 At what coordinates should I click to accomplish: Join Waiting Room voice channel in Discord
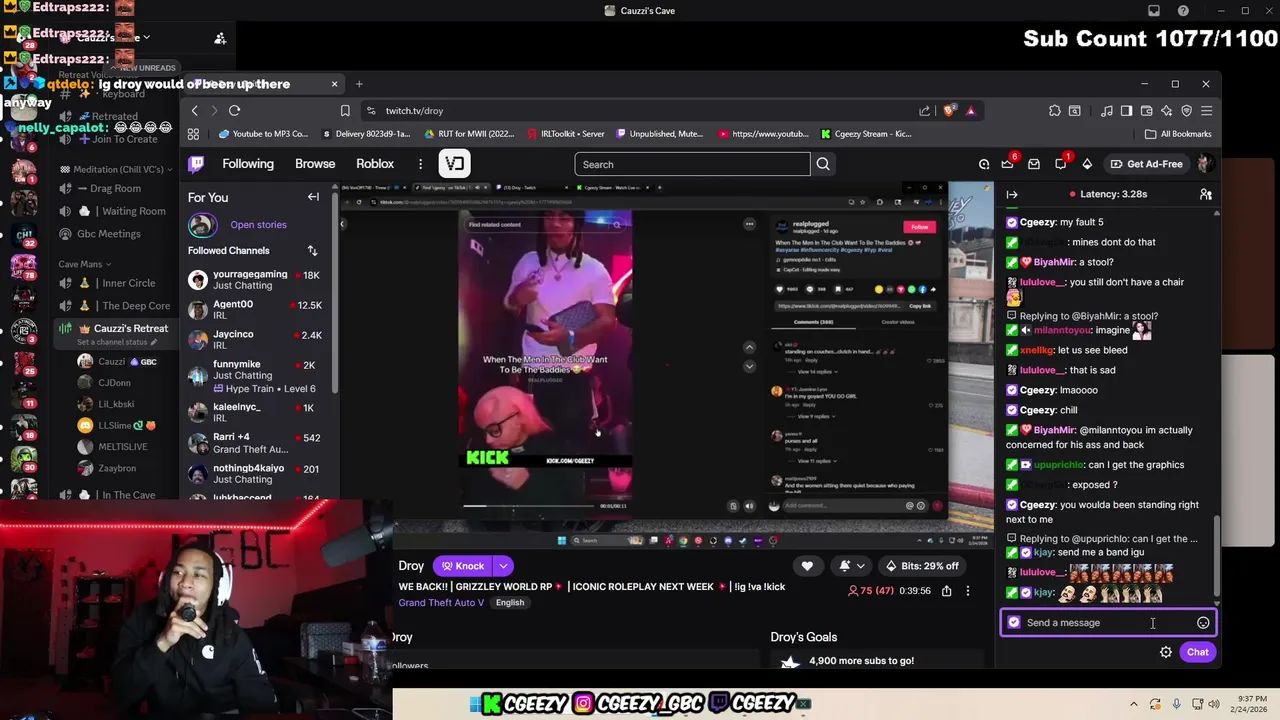pyautogui.click(x=115, y=211)
